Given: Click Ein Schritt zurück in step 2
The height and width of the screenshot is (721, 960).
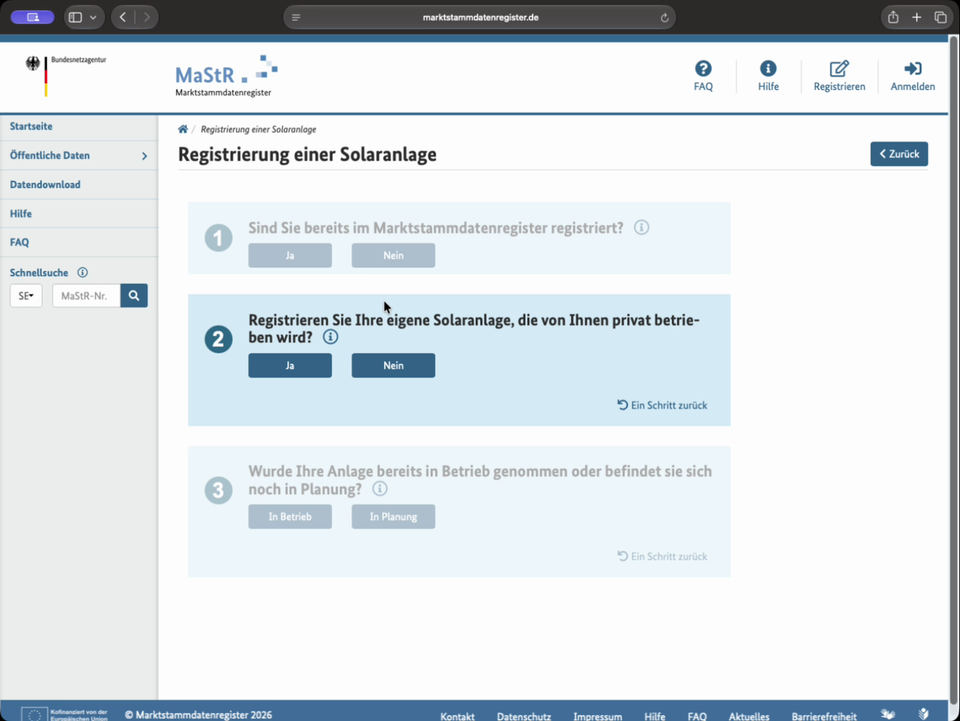Looking at the screenshot, I should [662, 405].
